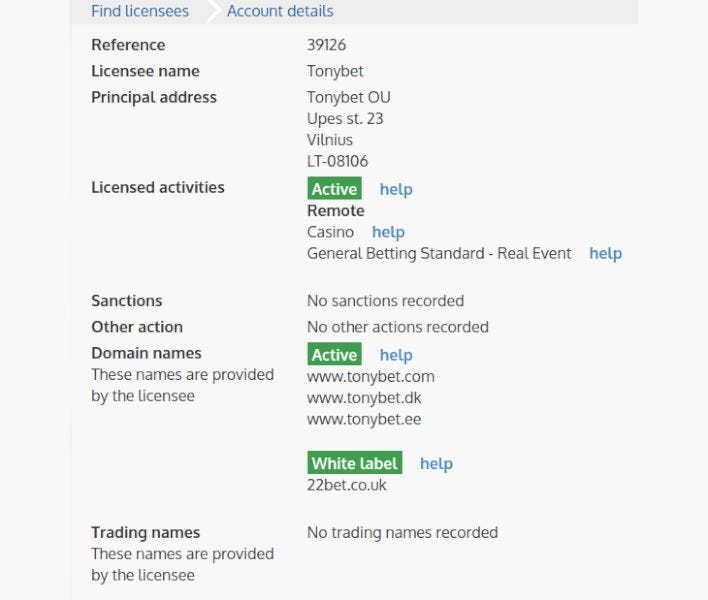Click help next to Domain names Active badge

tap(396, 355)
